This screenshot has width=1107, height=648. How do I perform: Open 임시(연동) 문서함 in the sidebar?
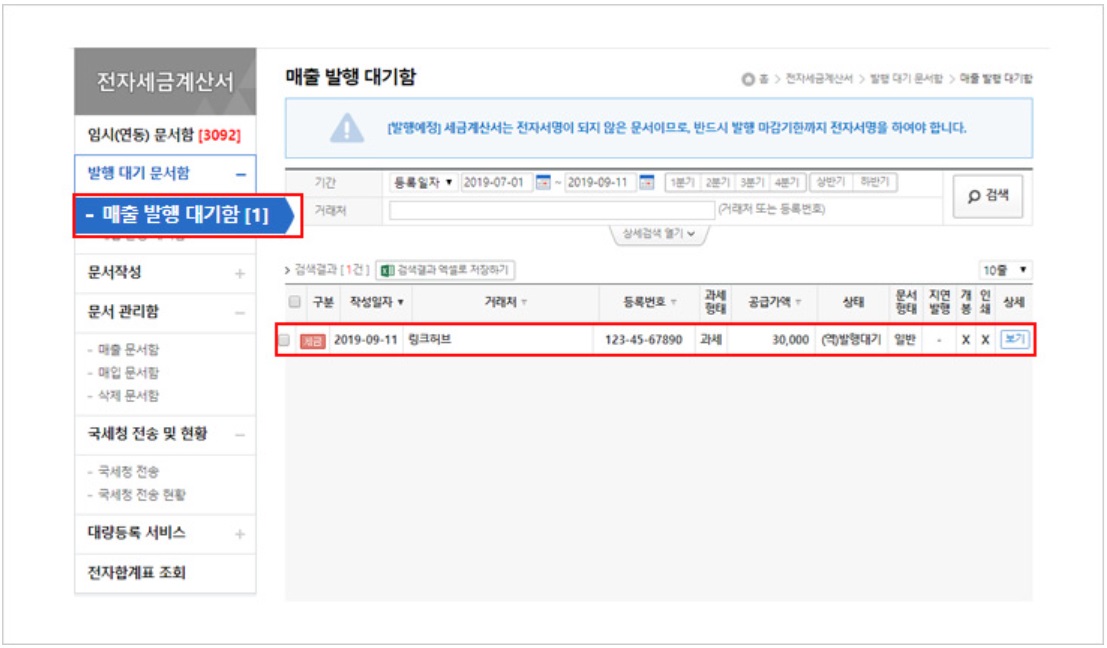coord(164,135)
